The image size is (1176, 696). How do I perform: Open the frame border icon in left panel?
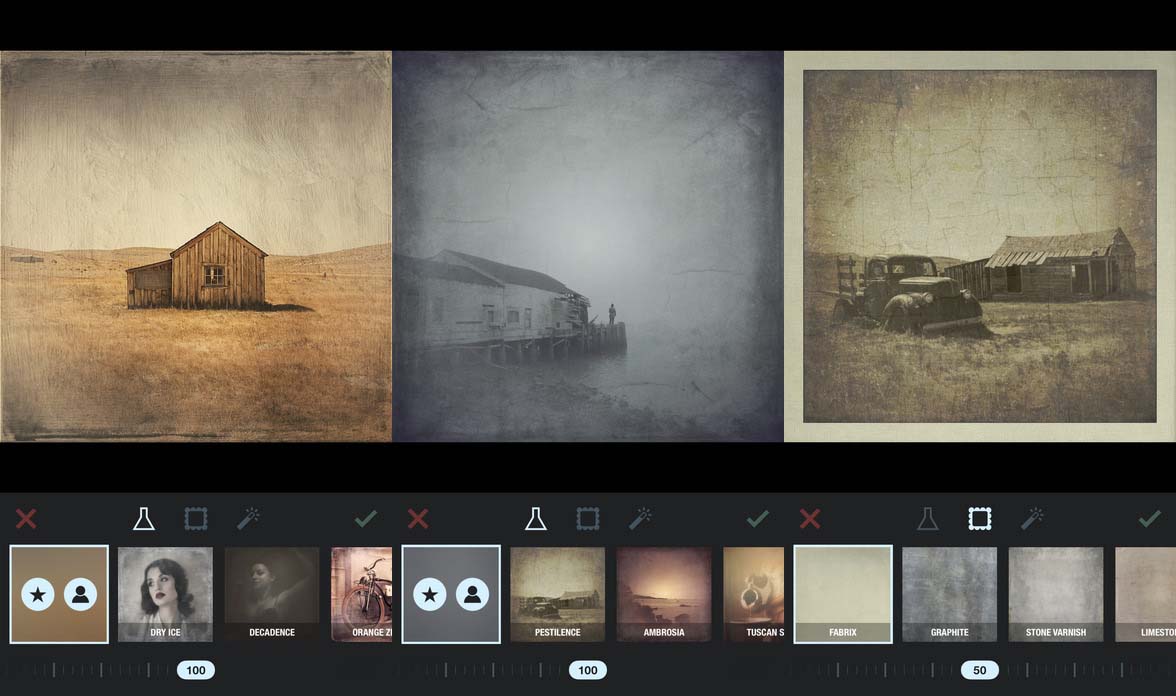196,518
